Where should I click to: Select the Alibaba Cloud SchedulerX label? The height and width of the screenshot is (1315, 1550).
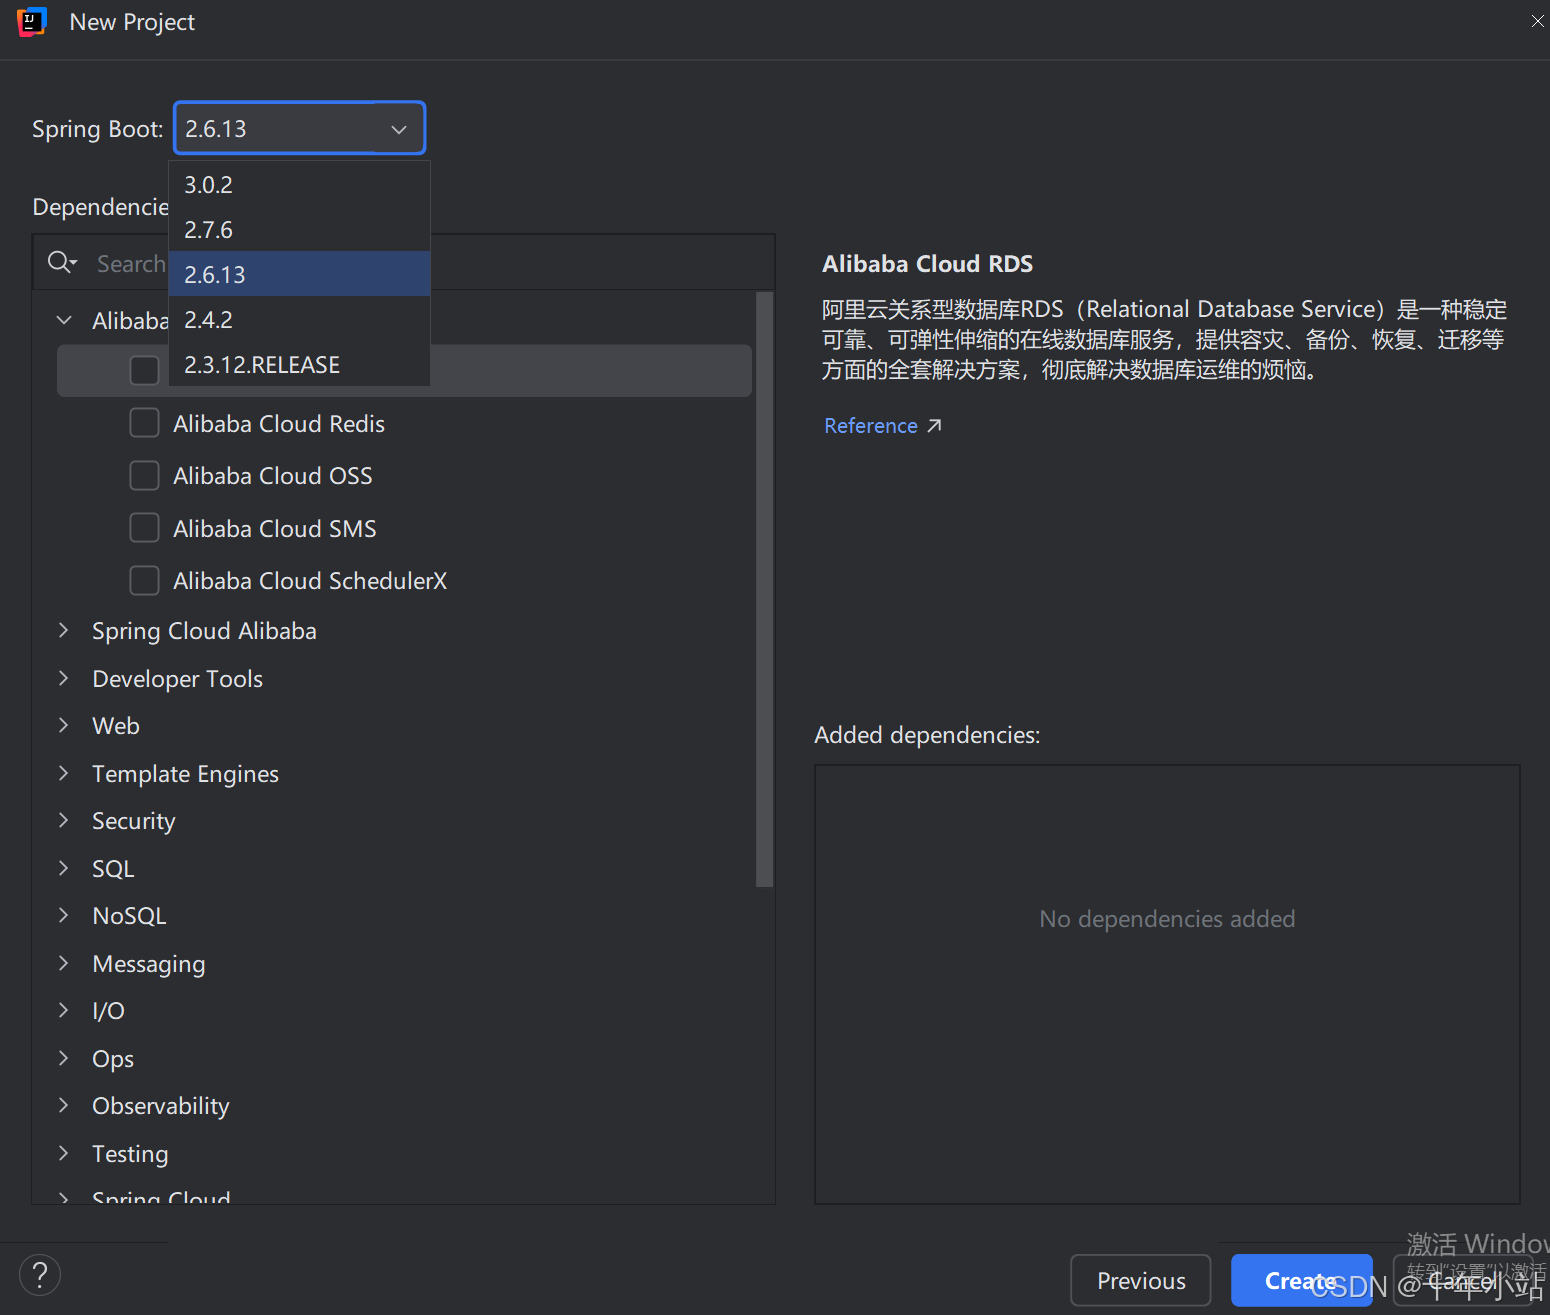click(310, 581)
